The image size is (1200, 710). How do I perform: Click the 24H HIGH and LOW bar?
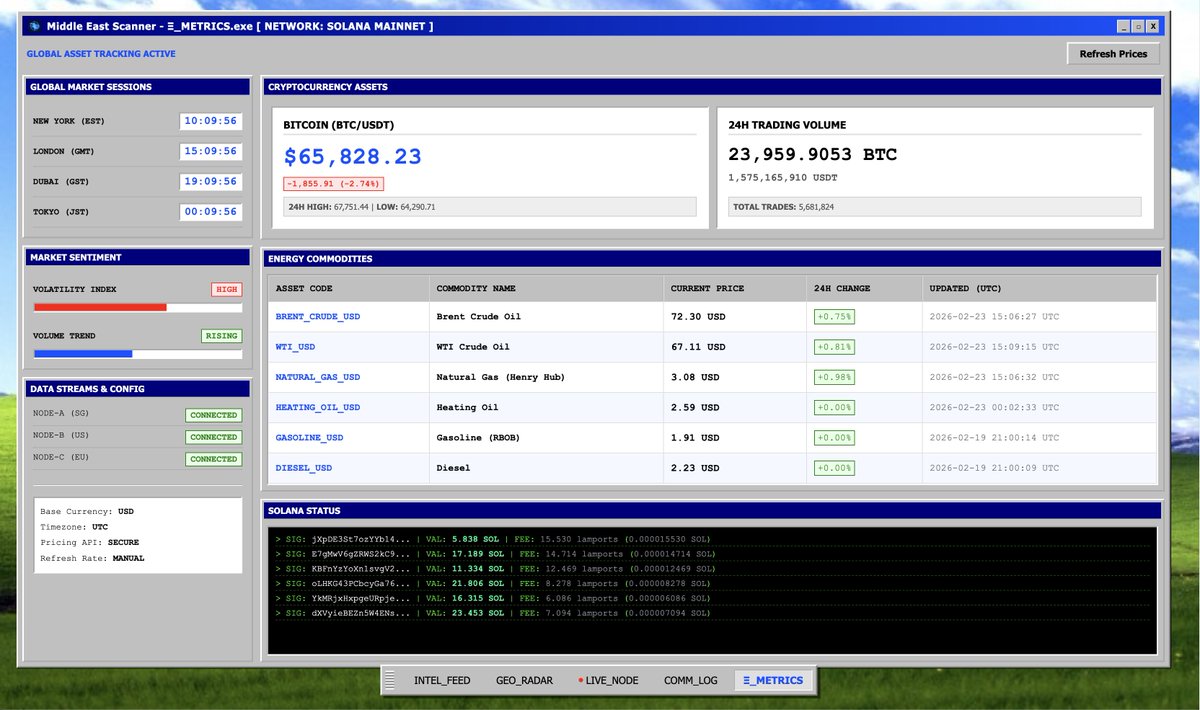tap(490, 207)
